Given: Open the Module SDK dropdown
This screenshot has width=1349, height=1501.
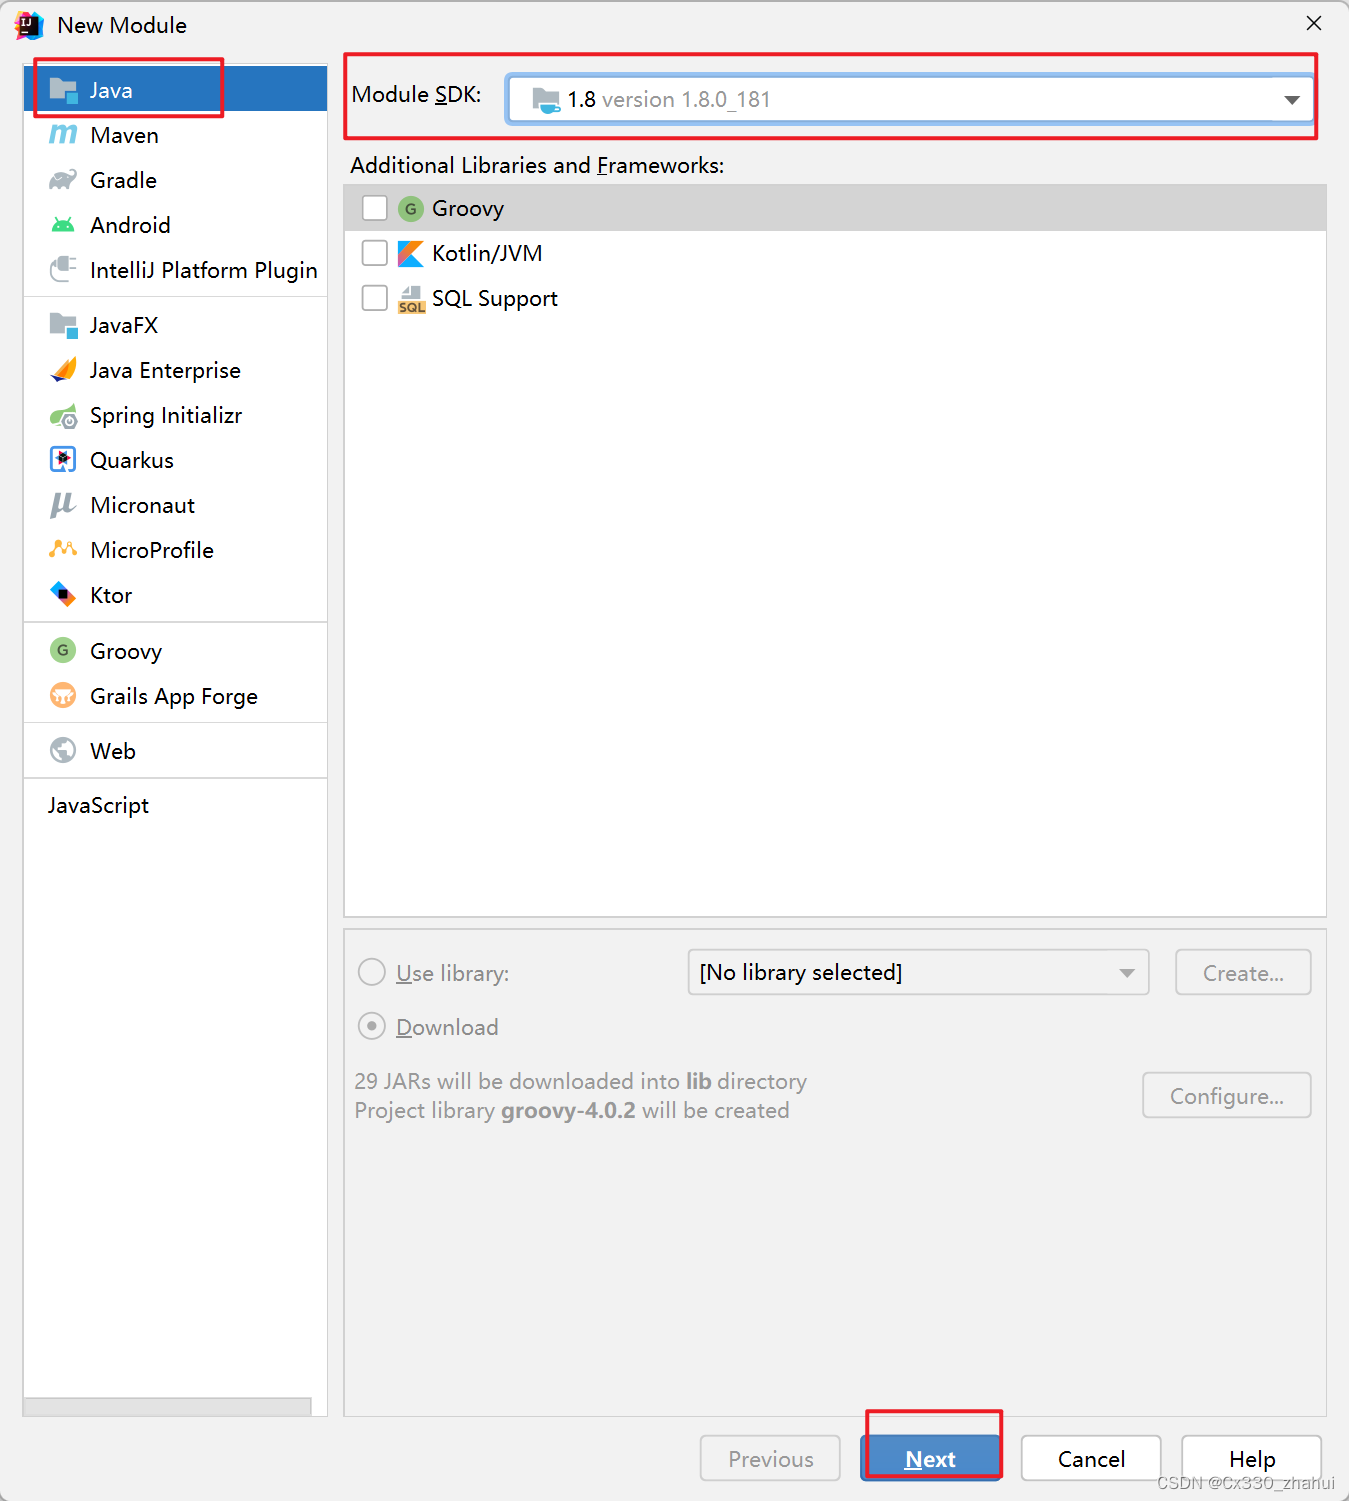Looking at the screenshot, I should tap(910, 99).
